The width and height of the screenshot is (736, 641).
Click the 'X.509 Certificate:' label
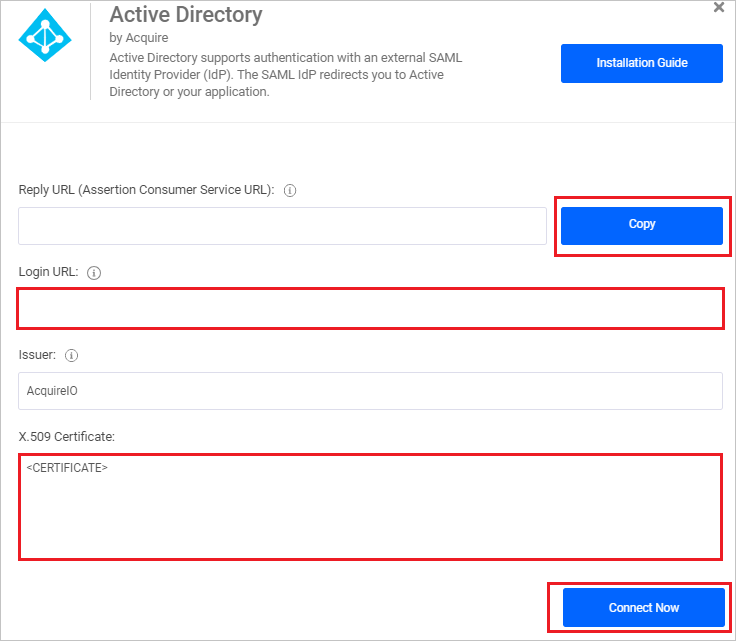[x=67, y=437]
